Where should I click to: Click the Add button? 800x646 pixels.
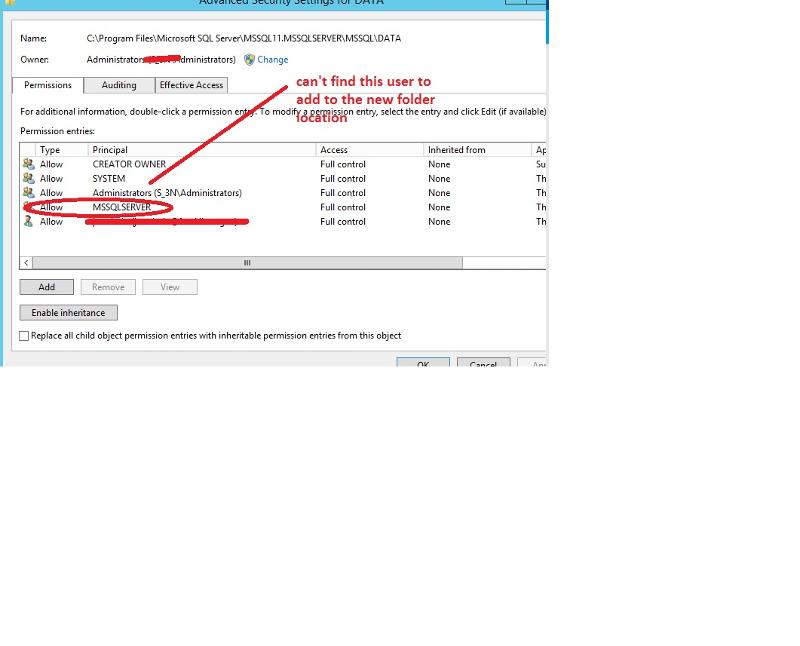(x=46, y=287)
